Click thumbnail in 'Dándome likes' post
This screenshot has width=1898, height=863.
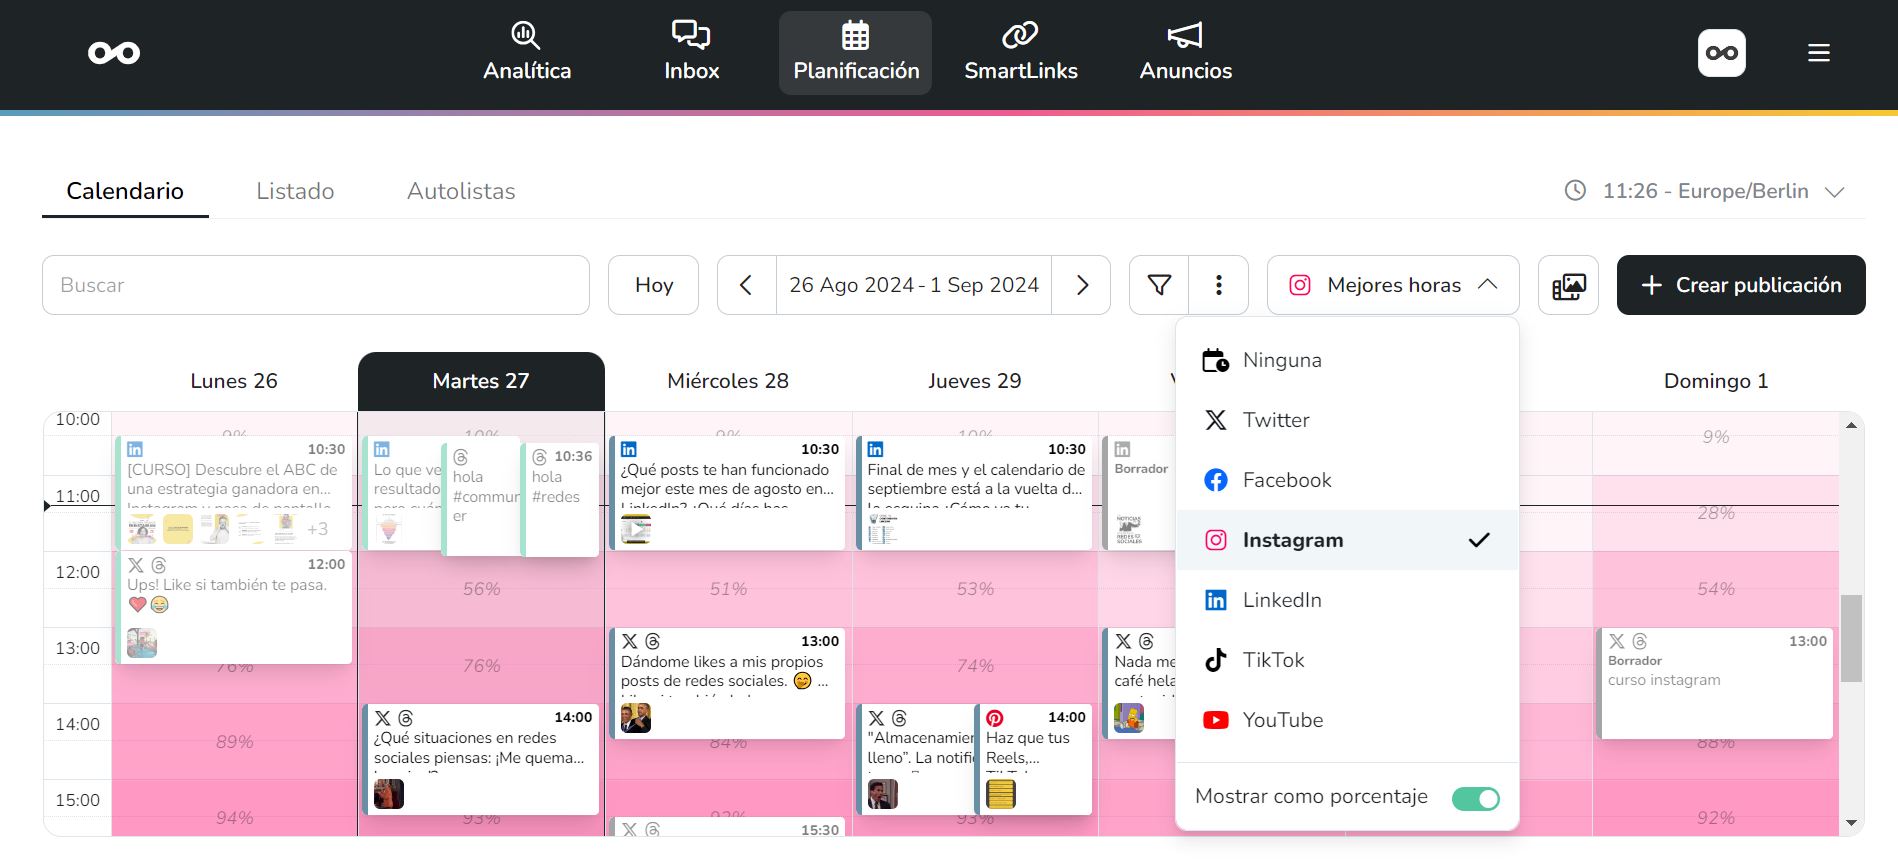(636, 718)
